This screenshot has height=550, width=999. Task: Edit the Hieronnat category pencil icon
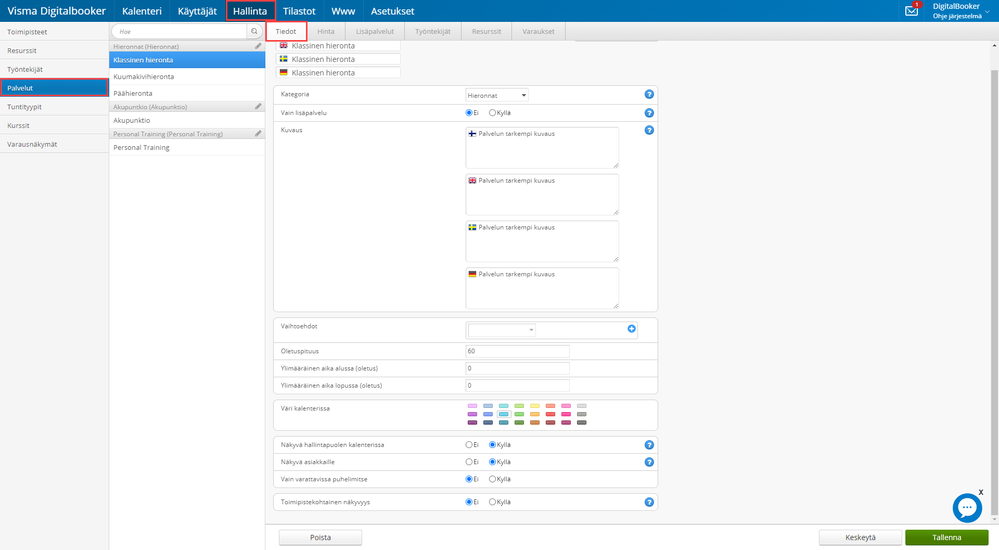258,46
